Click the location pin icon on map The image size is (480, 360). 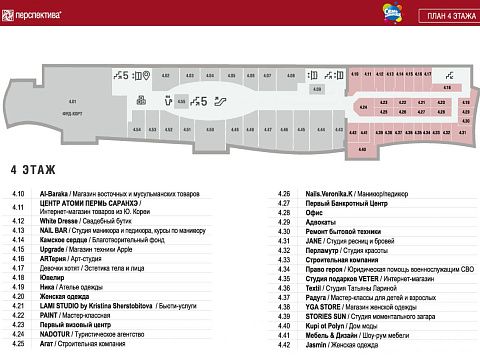[x=146, y=75]
